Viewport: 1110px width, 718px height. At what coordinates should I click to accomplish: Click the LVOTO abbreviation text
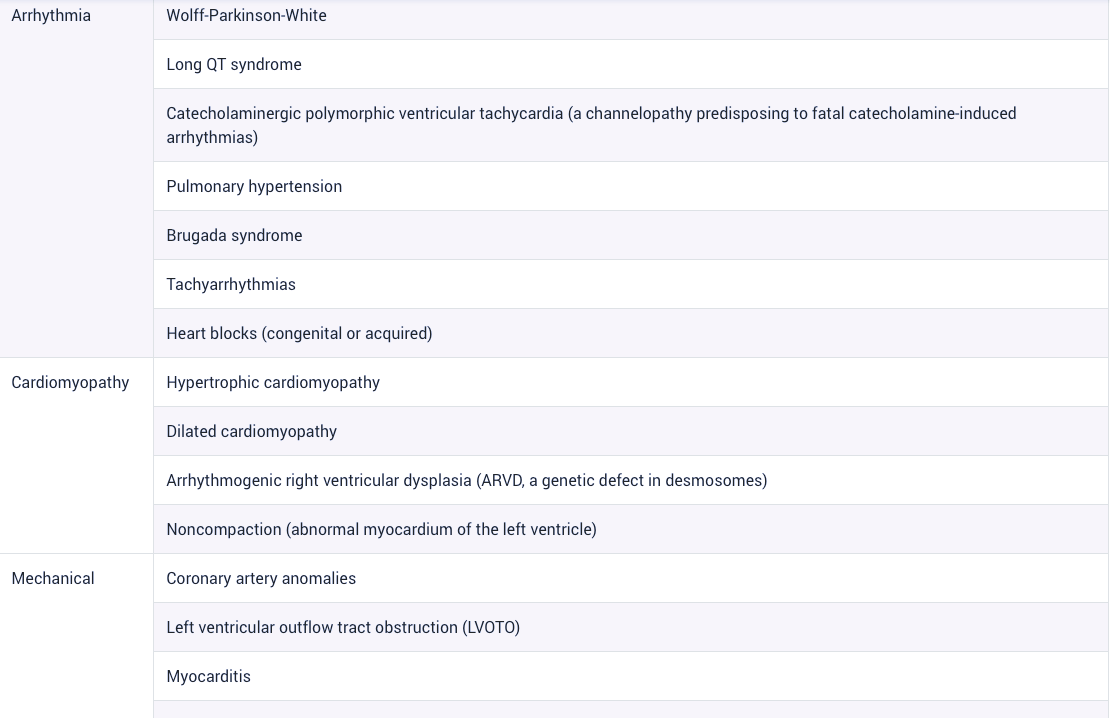pos(491,627)
